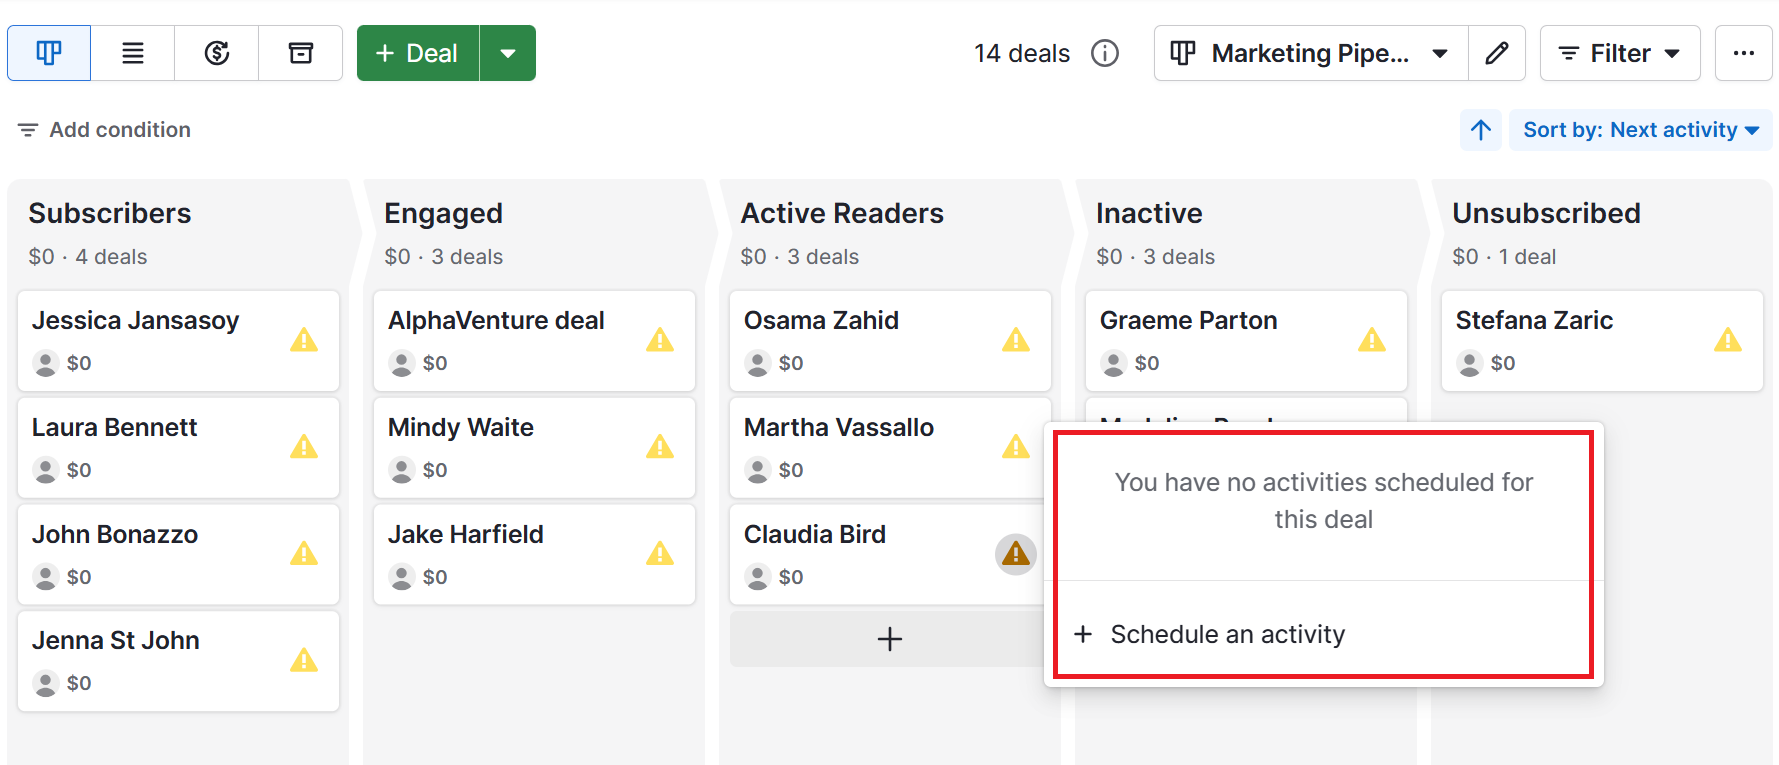The image size is (1779, 765).
Task: Click Add condition
Action: pyautogui.click(x=103, y=129)
